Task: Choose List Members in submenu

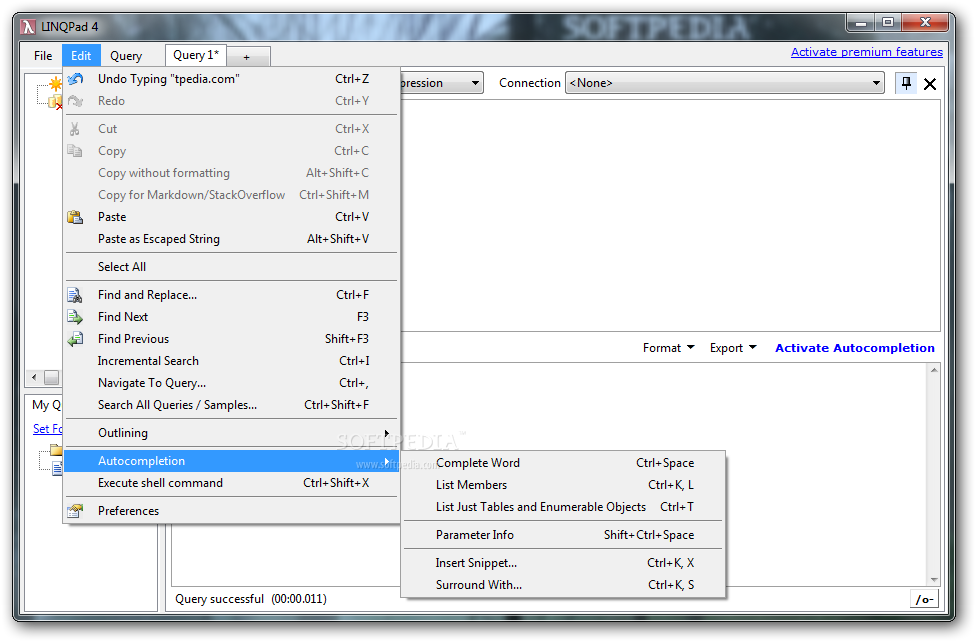Action: (563, 484)
